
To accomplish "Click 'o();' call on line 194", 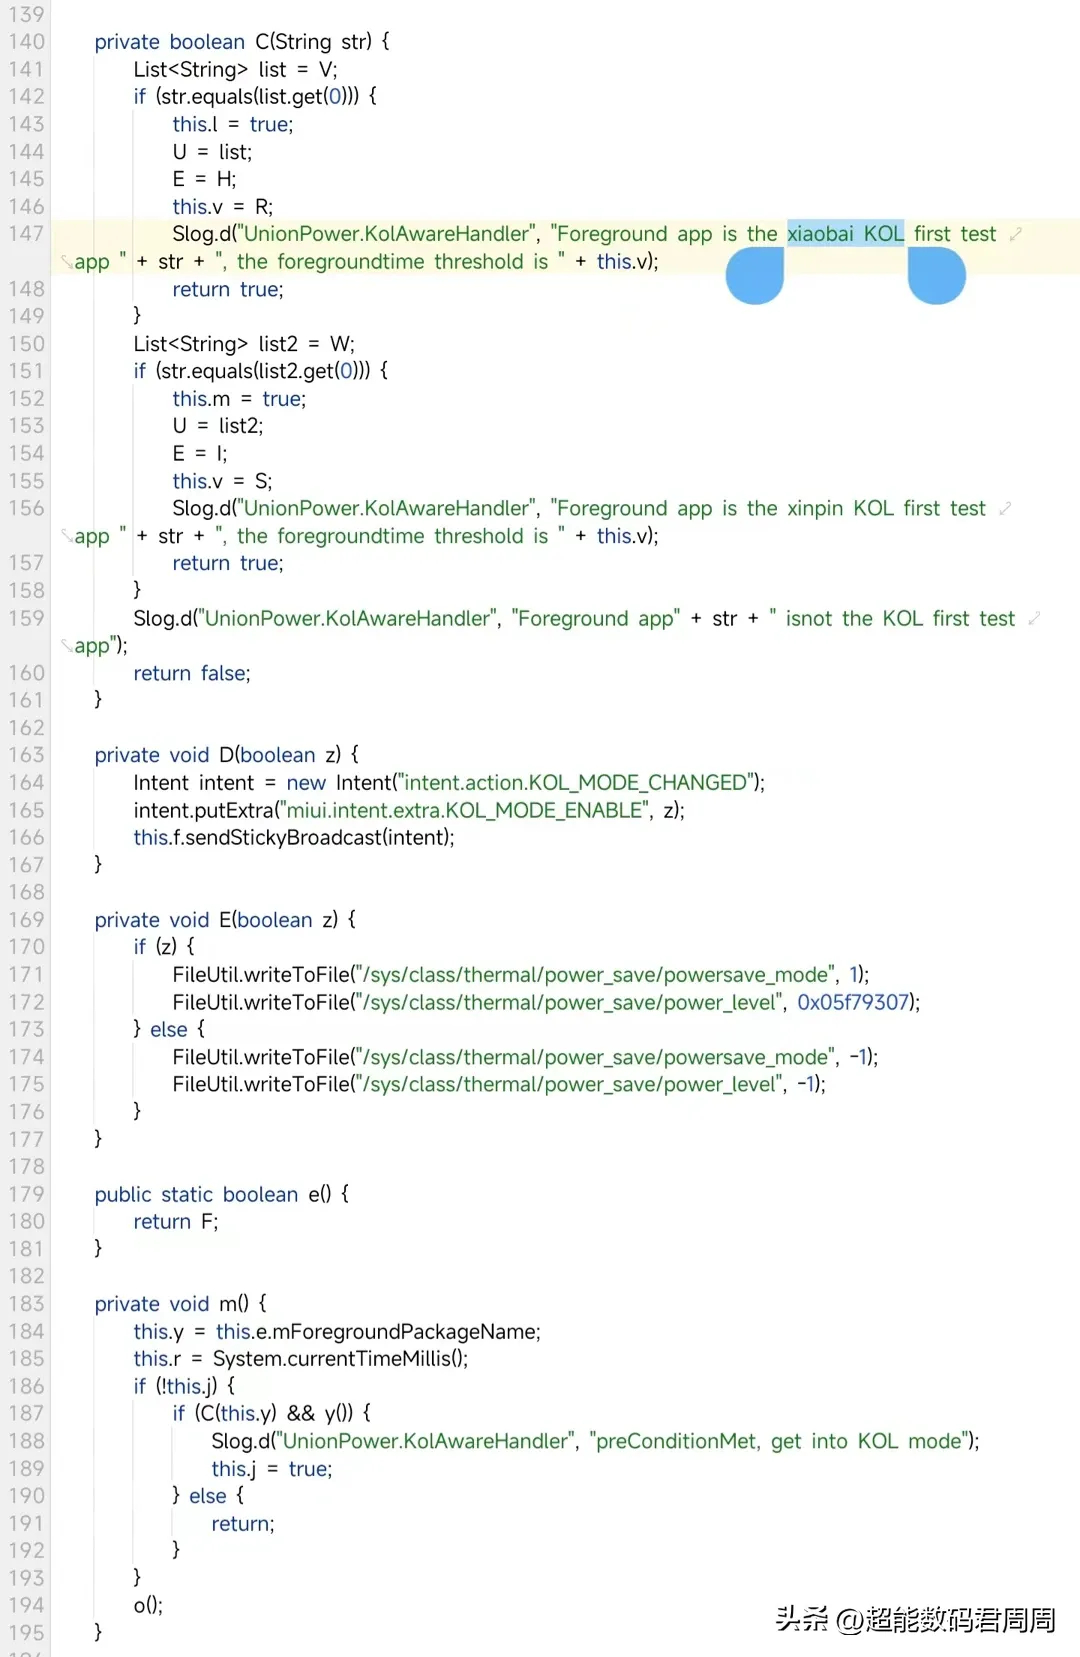I will (148, 1606).
